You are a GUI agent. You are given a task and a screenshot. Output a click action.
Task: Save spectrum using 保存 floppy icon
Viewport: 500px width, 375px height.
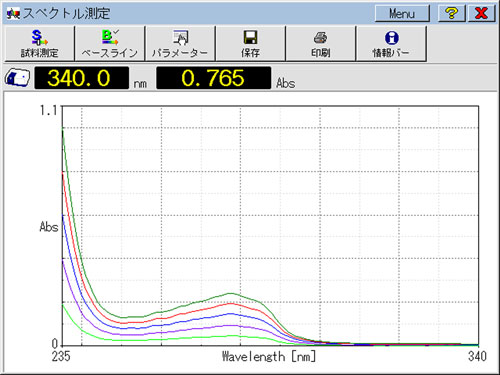click(250, 44)
